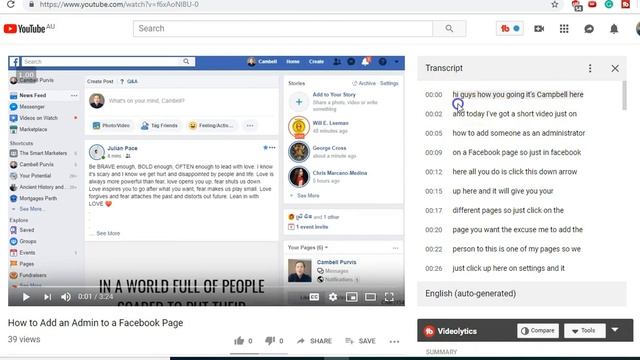
Task: Click the Videolytics logo icon
Action: [x=429, y=331]
